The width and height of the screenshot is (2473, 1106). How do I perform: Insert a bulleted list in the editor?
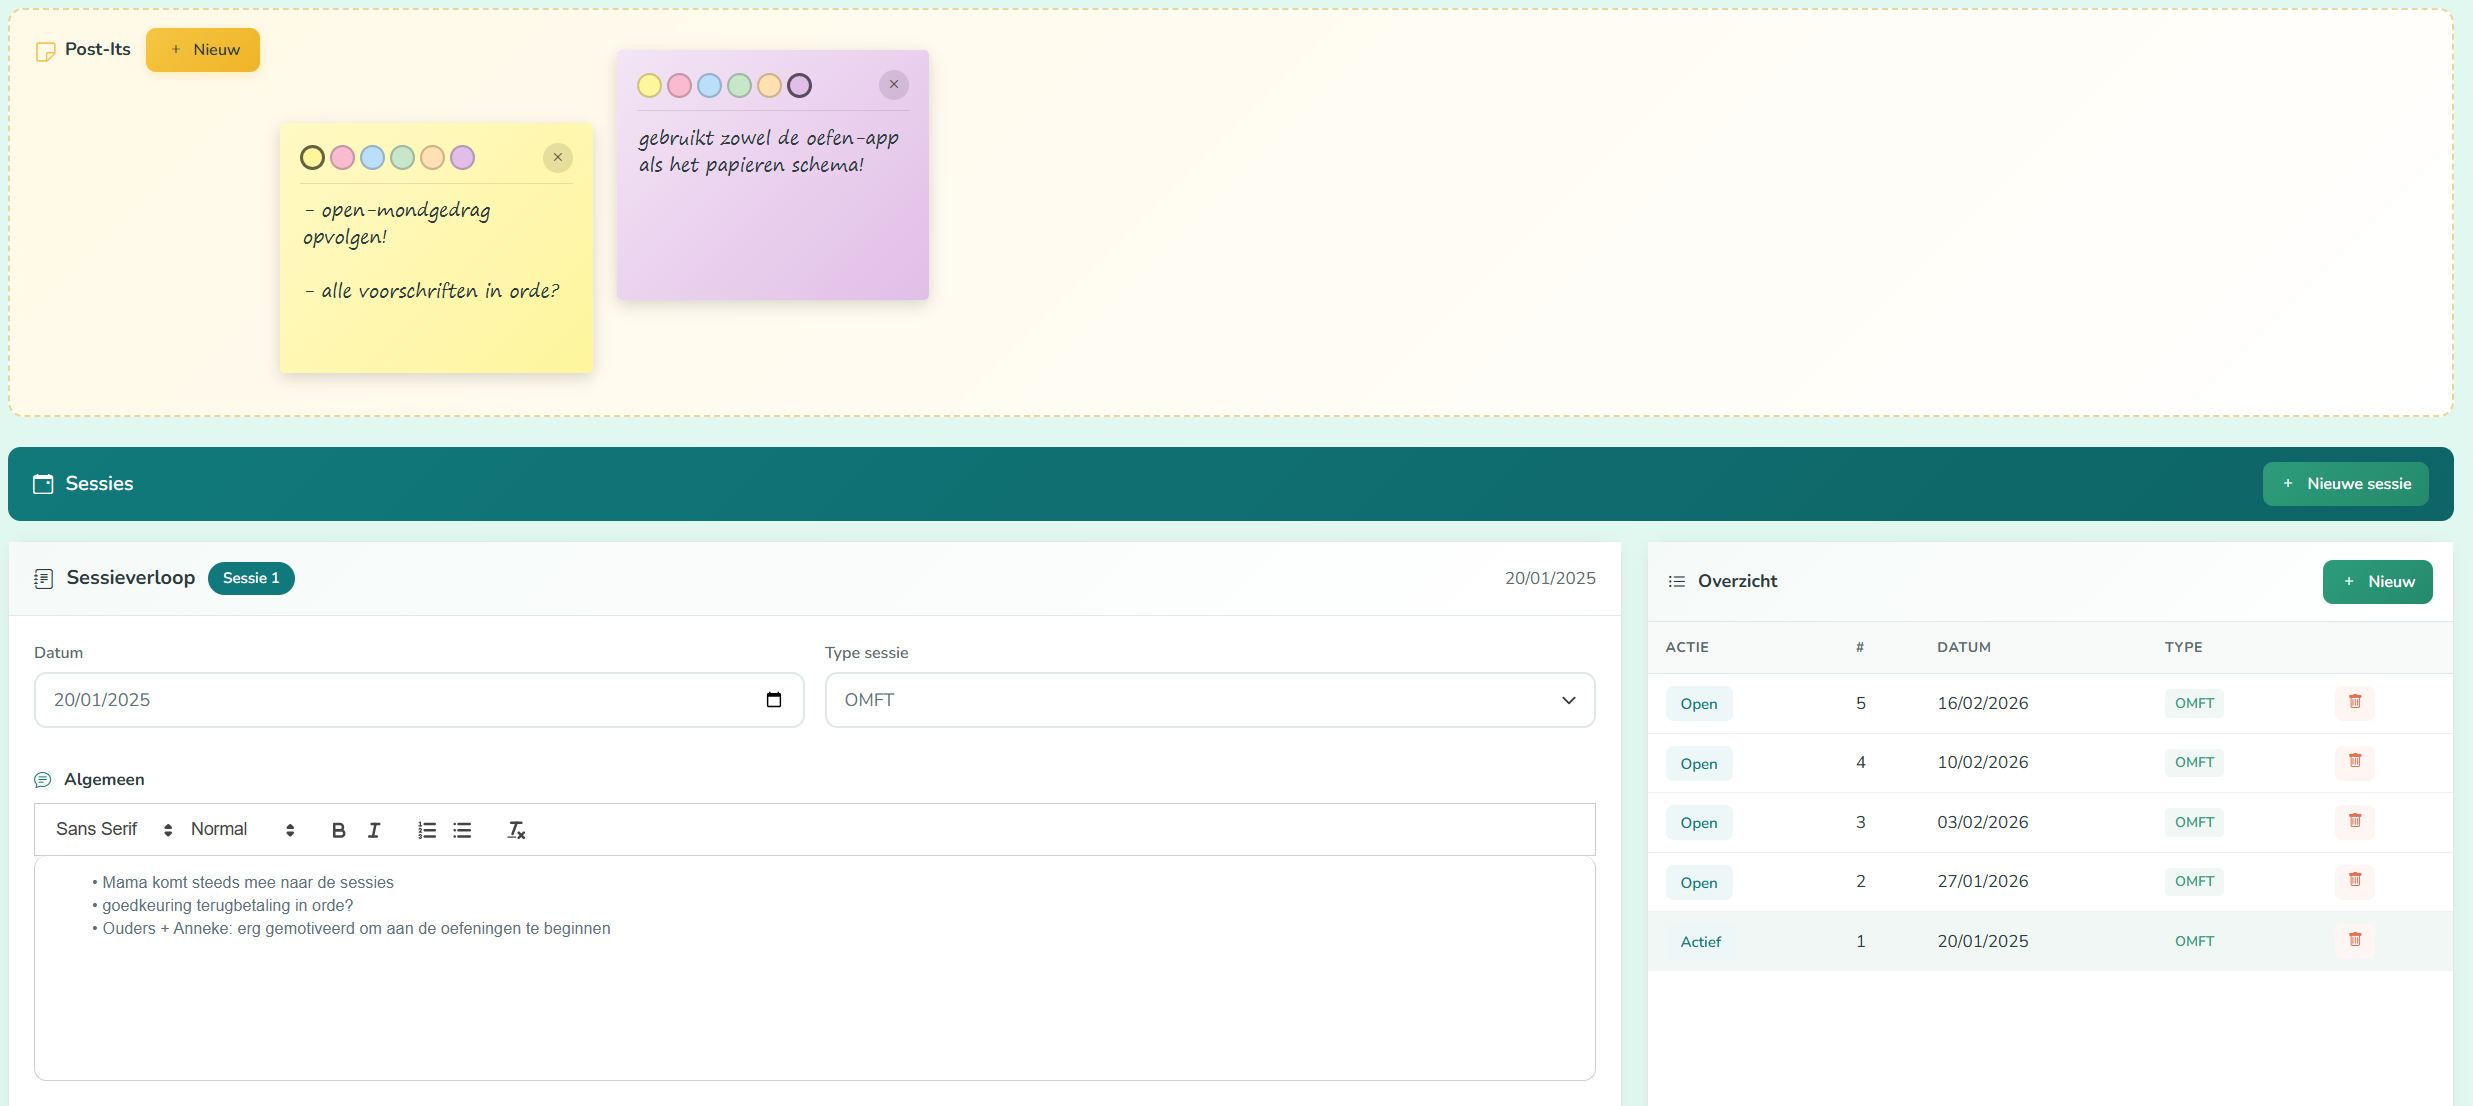click(462, 830)
